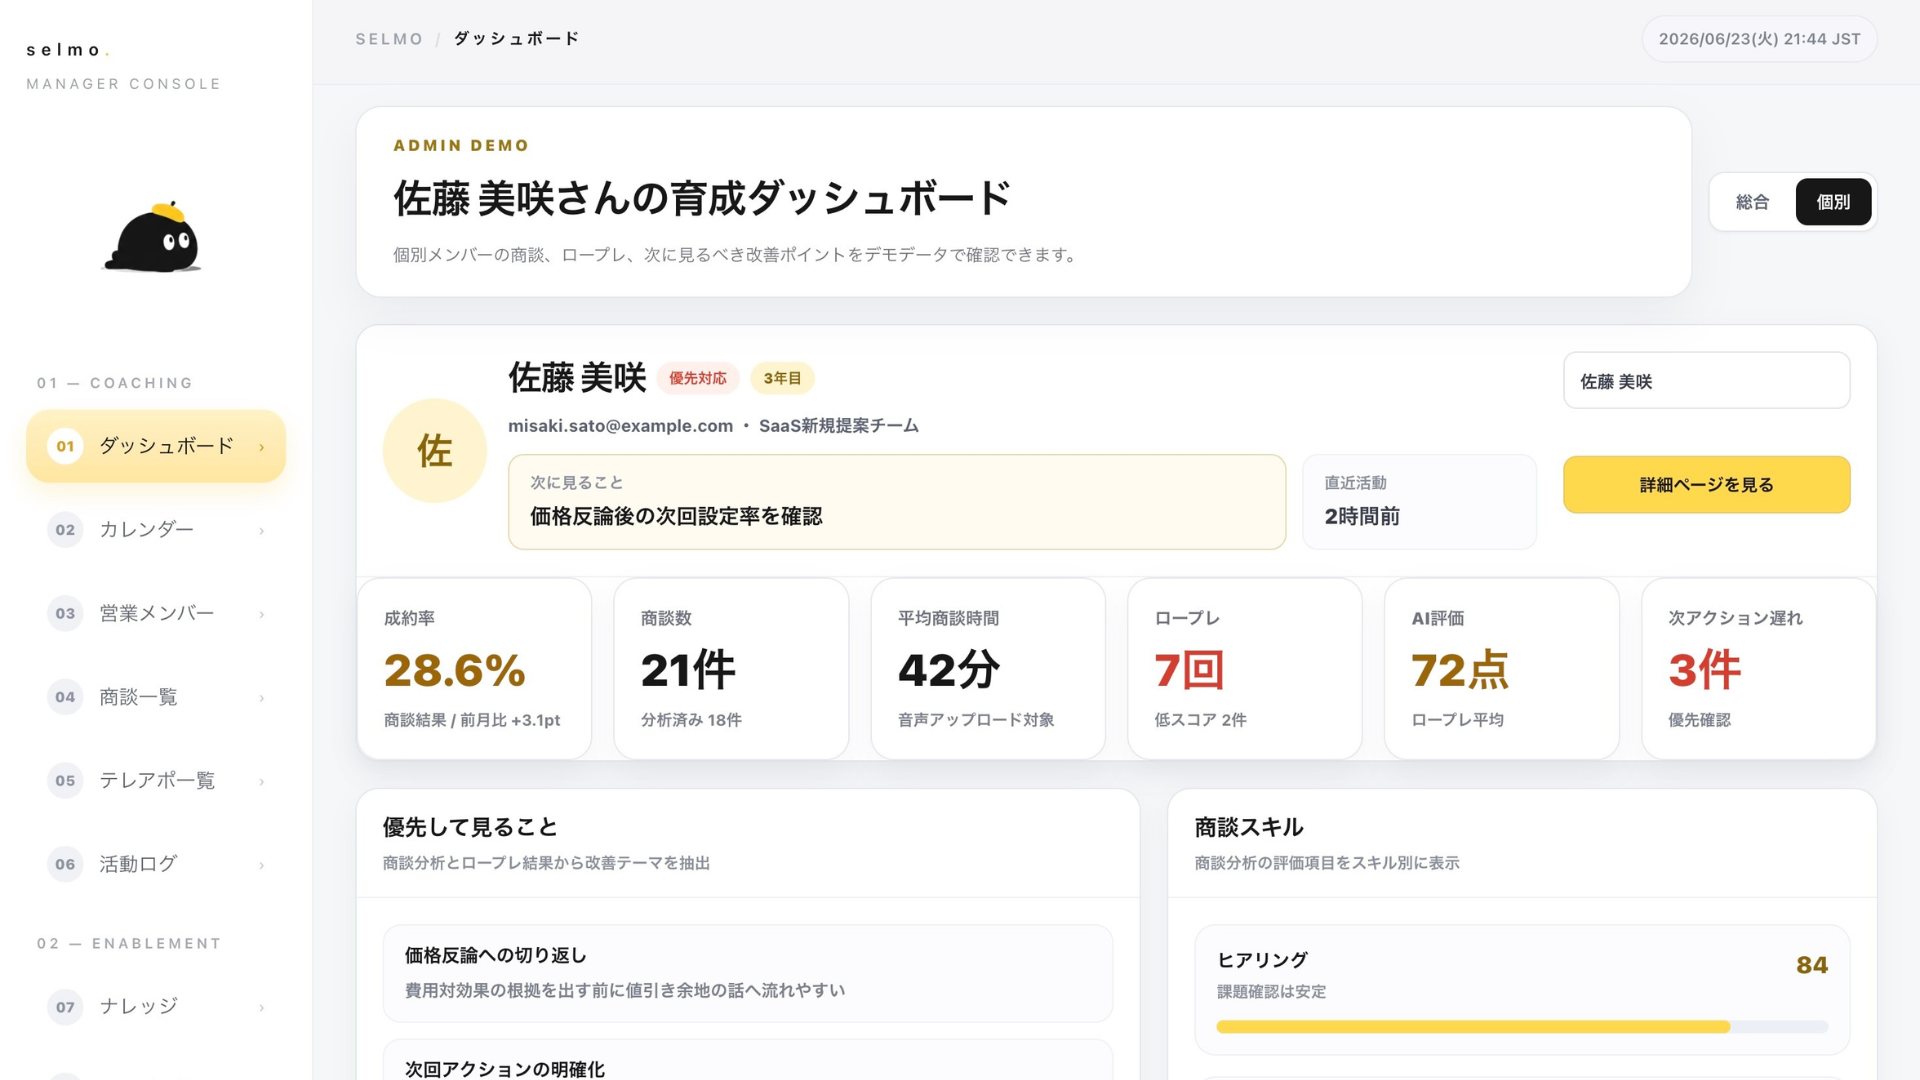Screen dimensions: 1920x1080
Task: Click the 優先して見ること section heading
Action: coord(470,828)
